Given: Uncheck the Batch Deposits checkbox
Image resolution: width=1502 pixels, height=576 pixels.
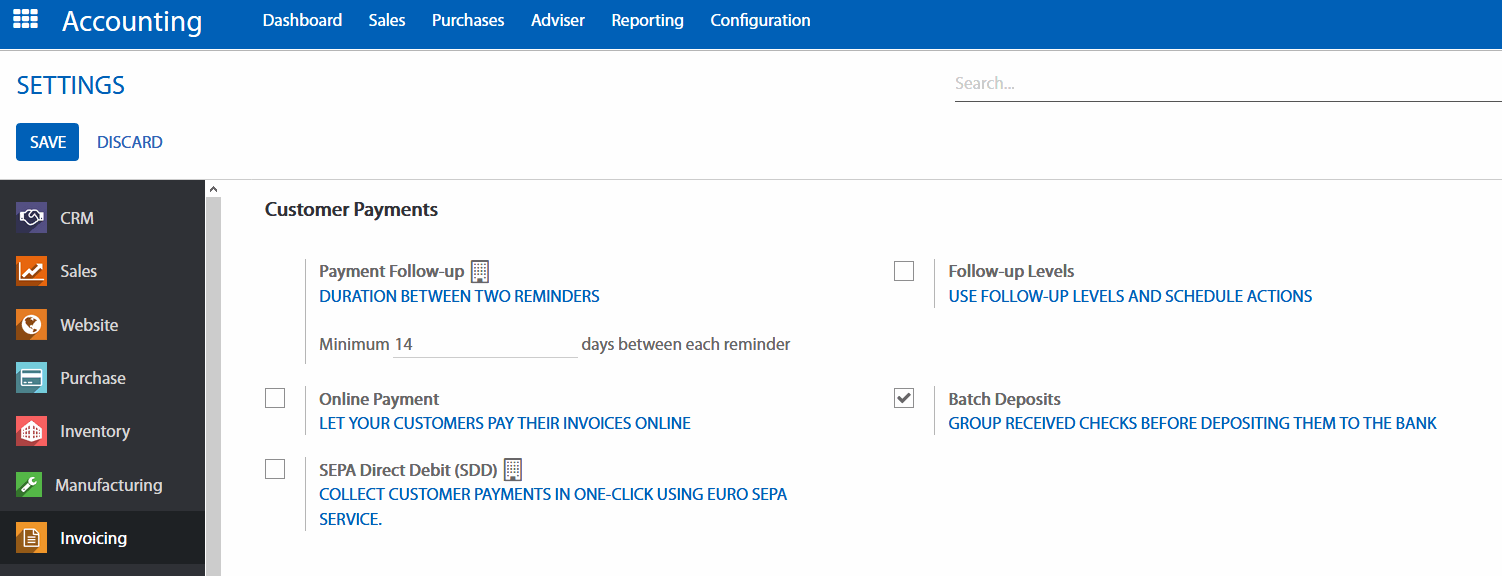Looking at the screenshot, I should [x=904, y=398].
